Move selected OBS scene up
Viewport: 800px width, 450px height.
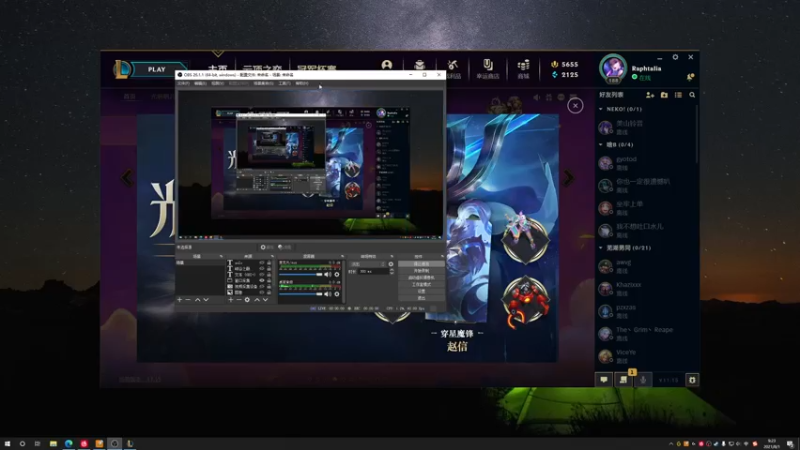[x=197, y=300]
